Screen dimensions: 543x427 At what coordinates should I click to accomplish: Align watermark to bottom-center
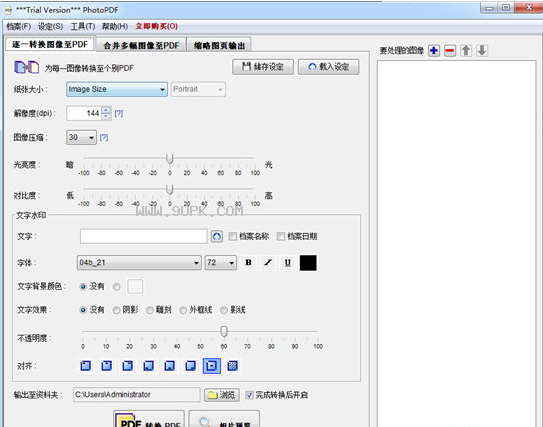(169, 366)
